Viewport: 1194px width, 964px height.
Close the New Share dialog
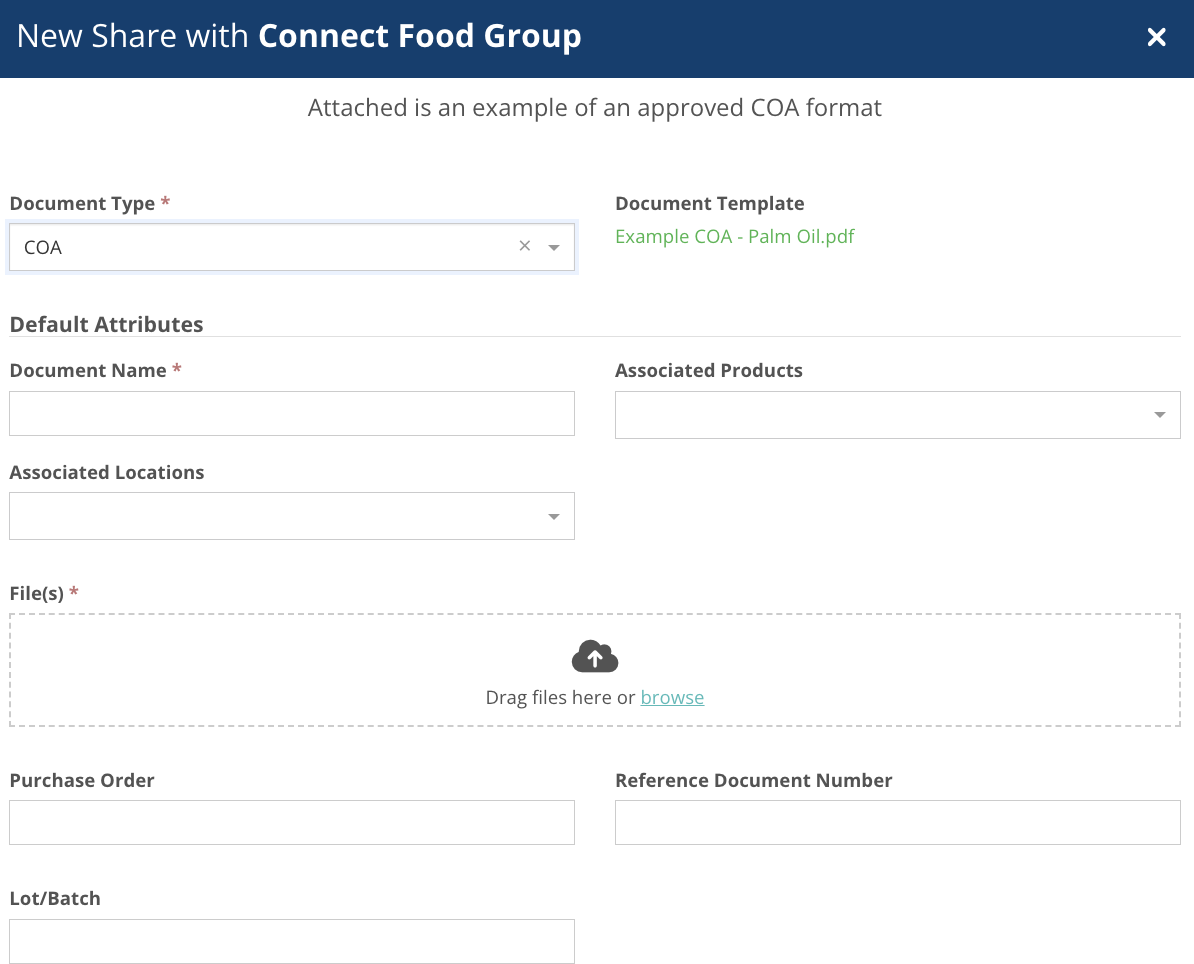1156,38
